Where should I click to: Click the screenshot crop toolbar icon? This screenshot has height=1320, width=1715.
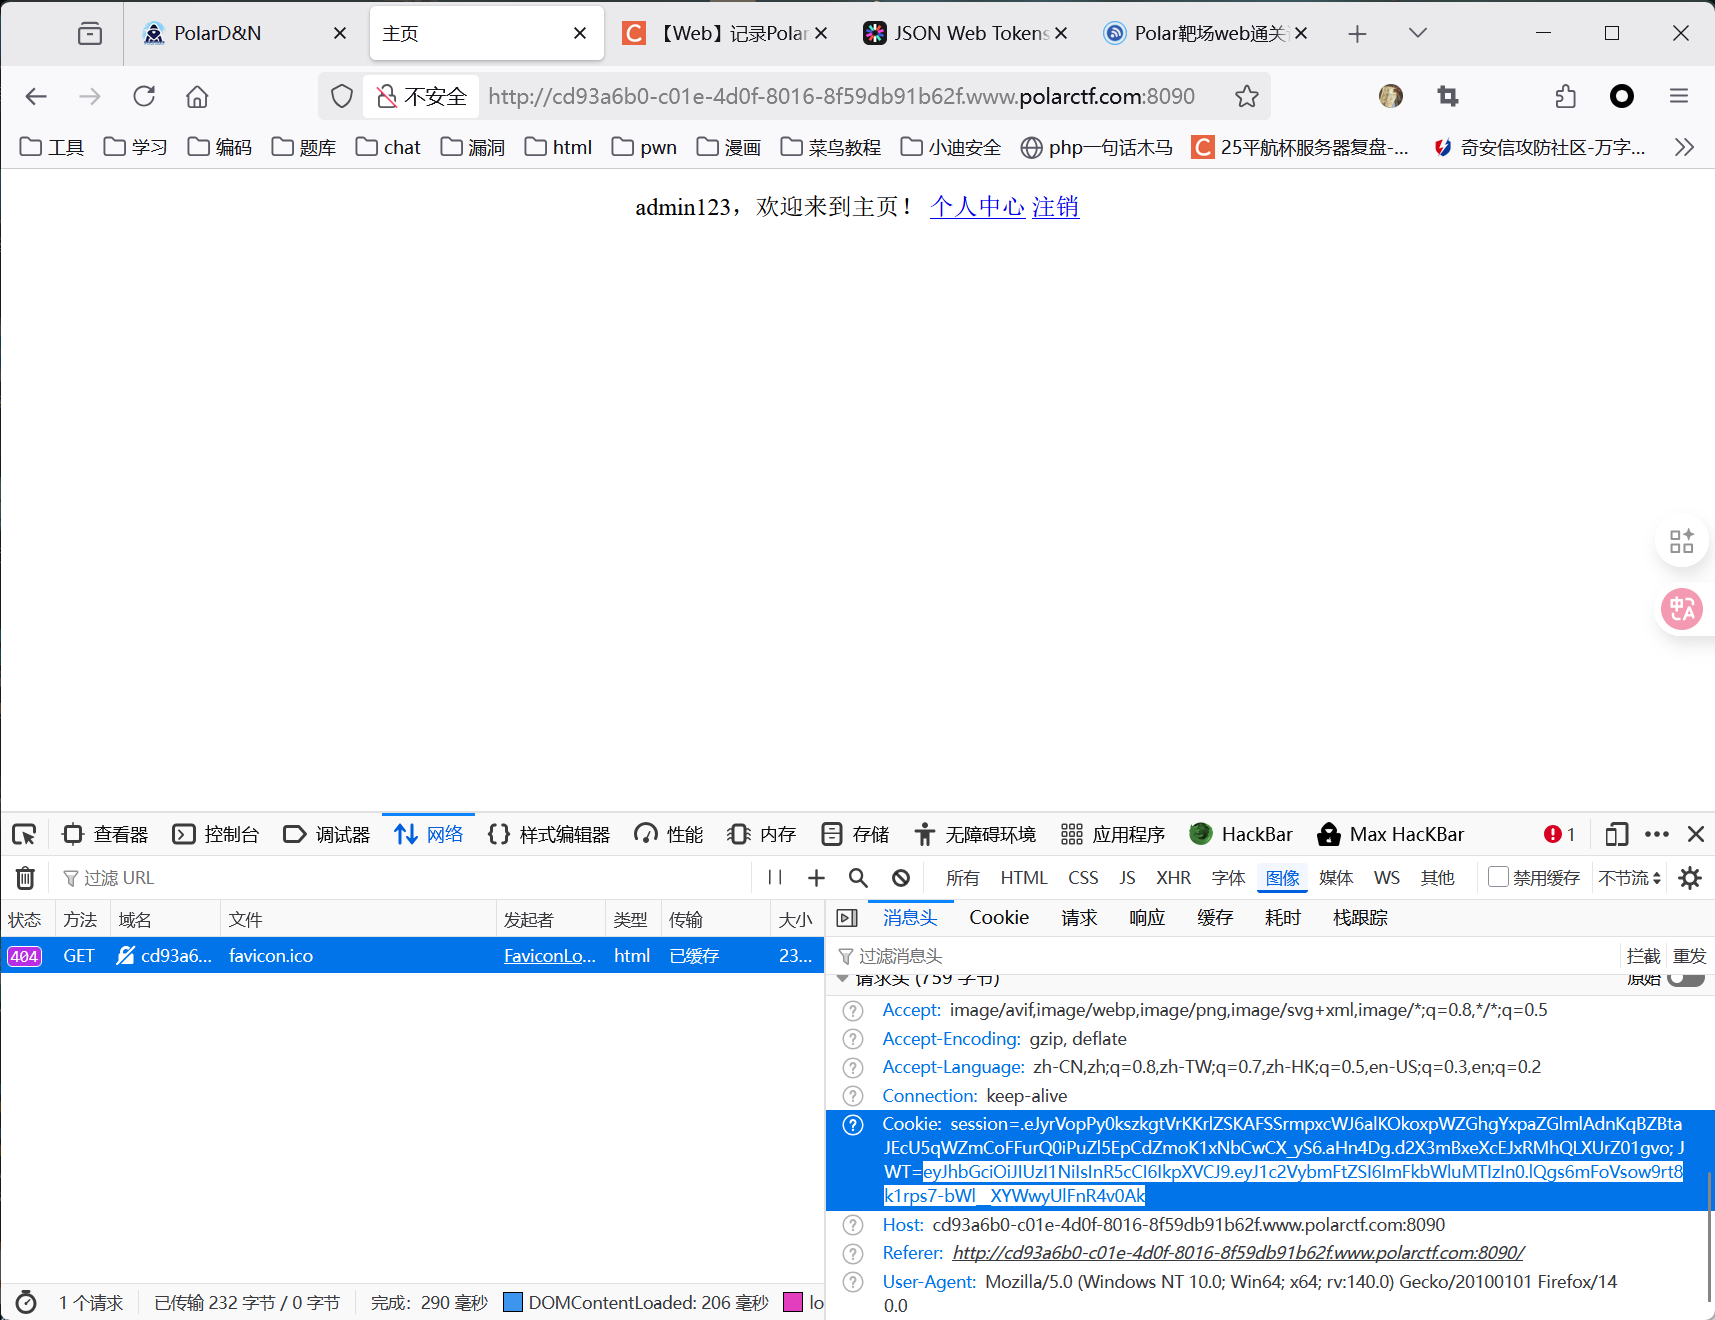coord(1447,96)
